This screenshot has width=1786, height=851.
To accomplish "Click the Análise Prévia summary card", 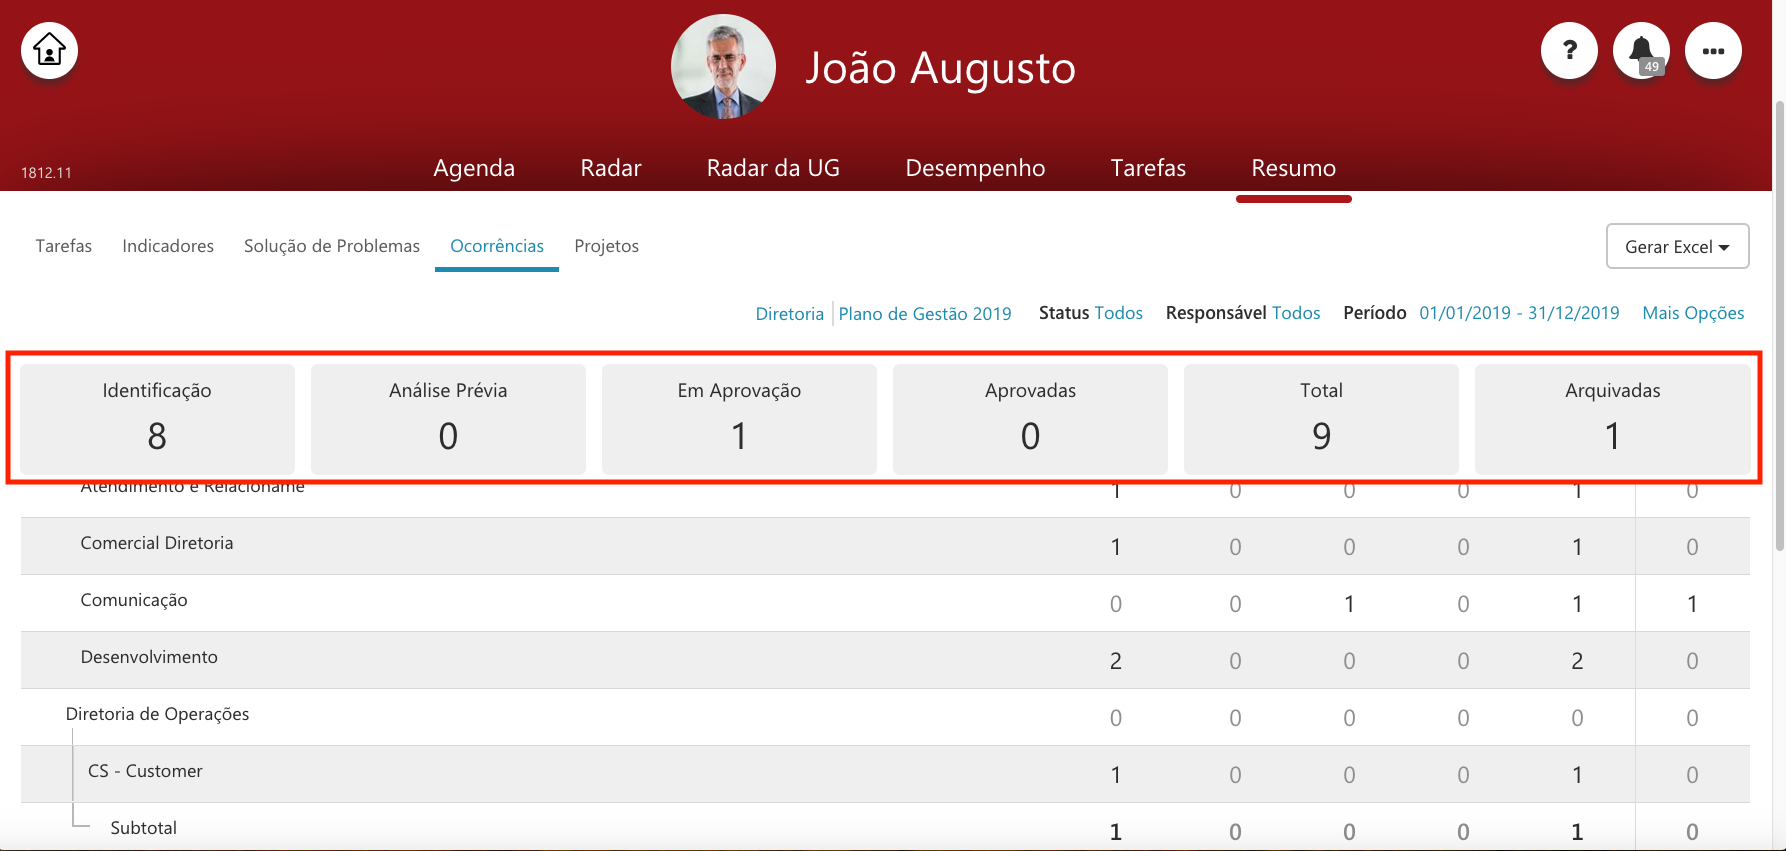I will pos(448,419).
